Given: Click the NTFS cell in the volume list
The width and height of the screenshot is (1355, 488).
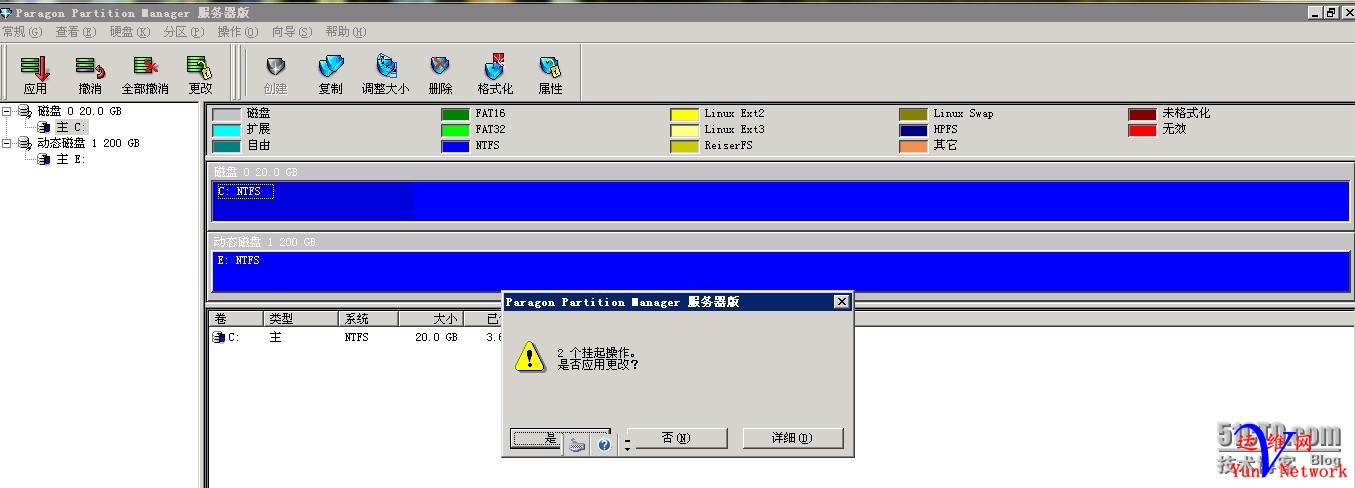Looking at the screenshot, I should (357, 338).
